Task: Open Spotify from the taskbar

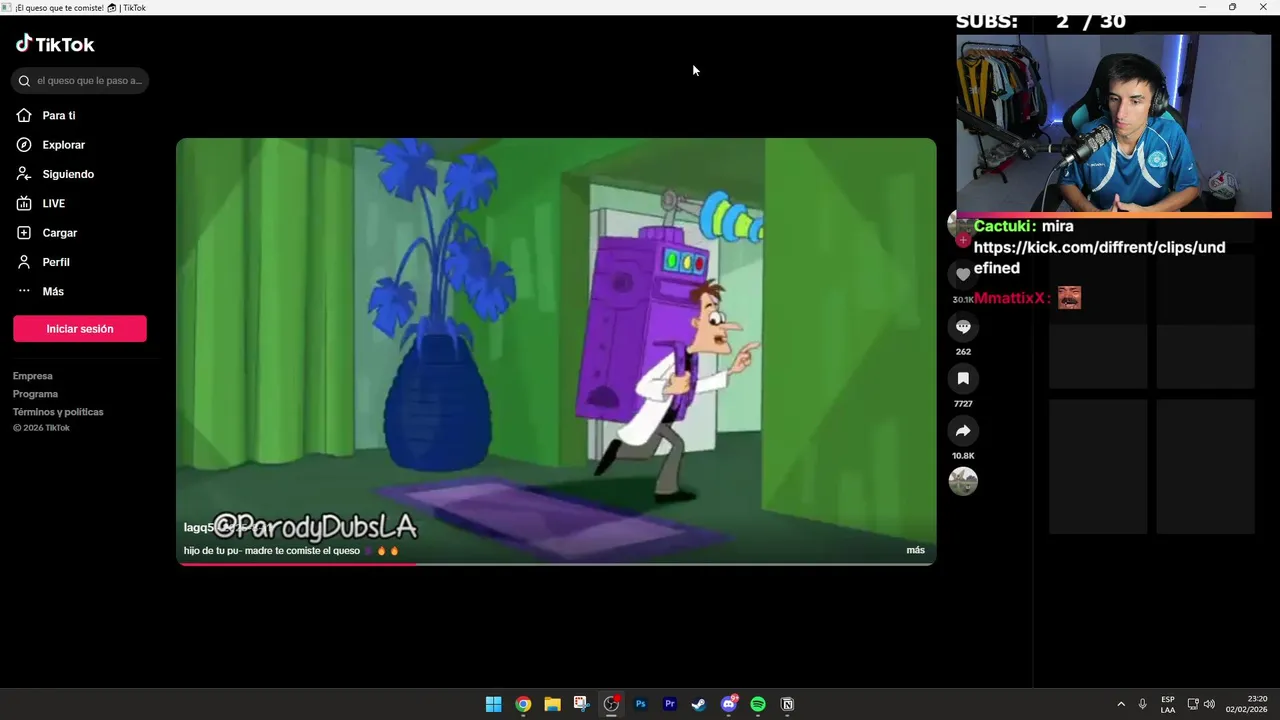Action: pyautogui.click(x=758, y=704)
